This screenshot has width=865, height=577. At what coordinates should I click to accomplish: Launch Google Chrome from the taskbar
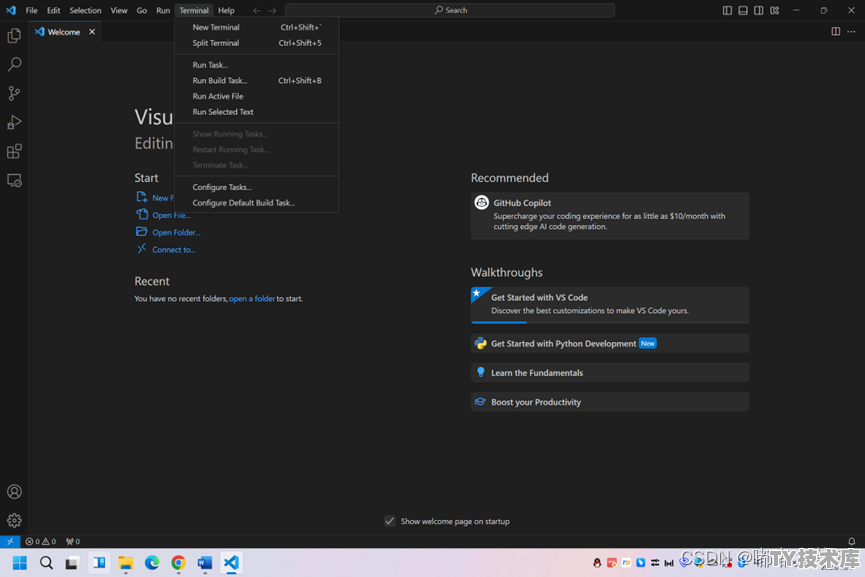[x=178, y=563]
